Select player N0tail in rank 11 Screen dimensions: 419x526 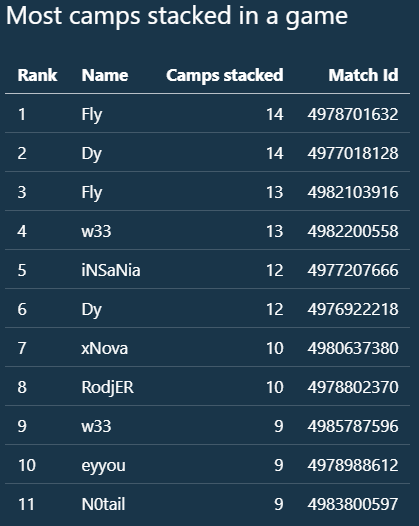coord(103,504)
